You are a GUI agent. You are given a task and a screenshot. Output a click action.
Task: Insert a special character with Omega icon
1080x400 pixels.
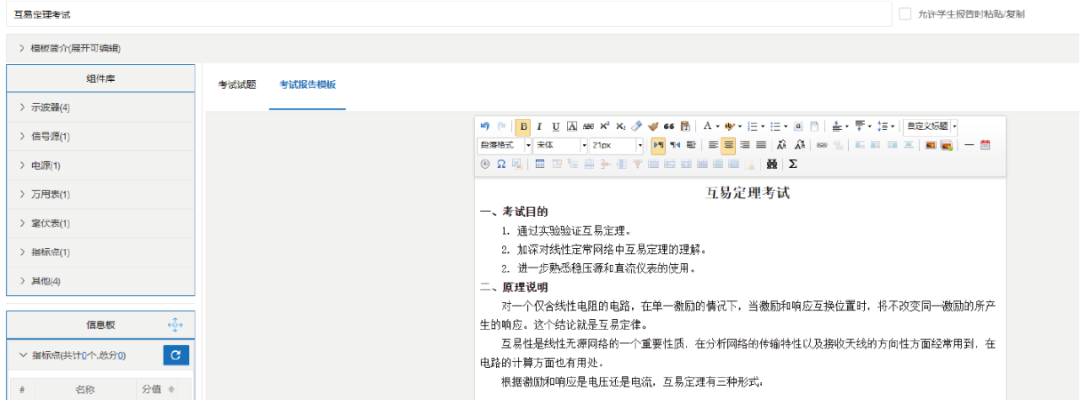coord(501,163)
